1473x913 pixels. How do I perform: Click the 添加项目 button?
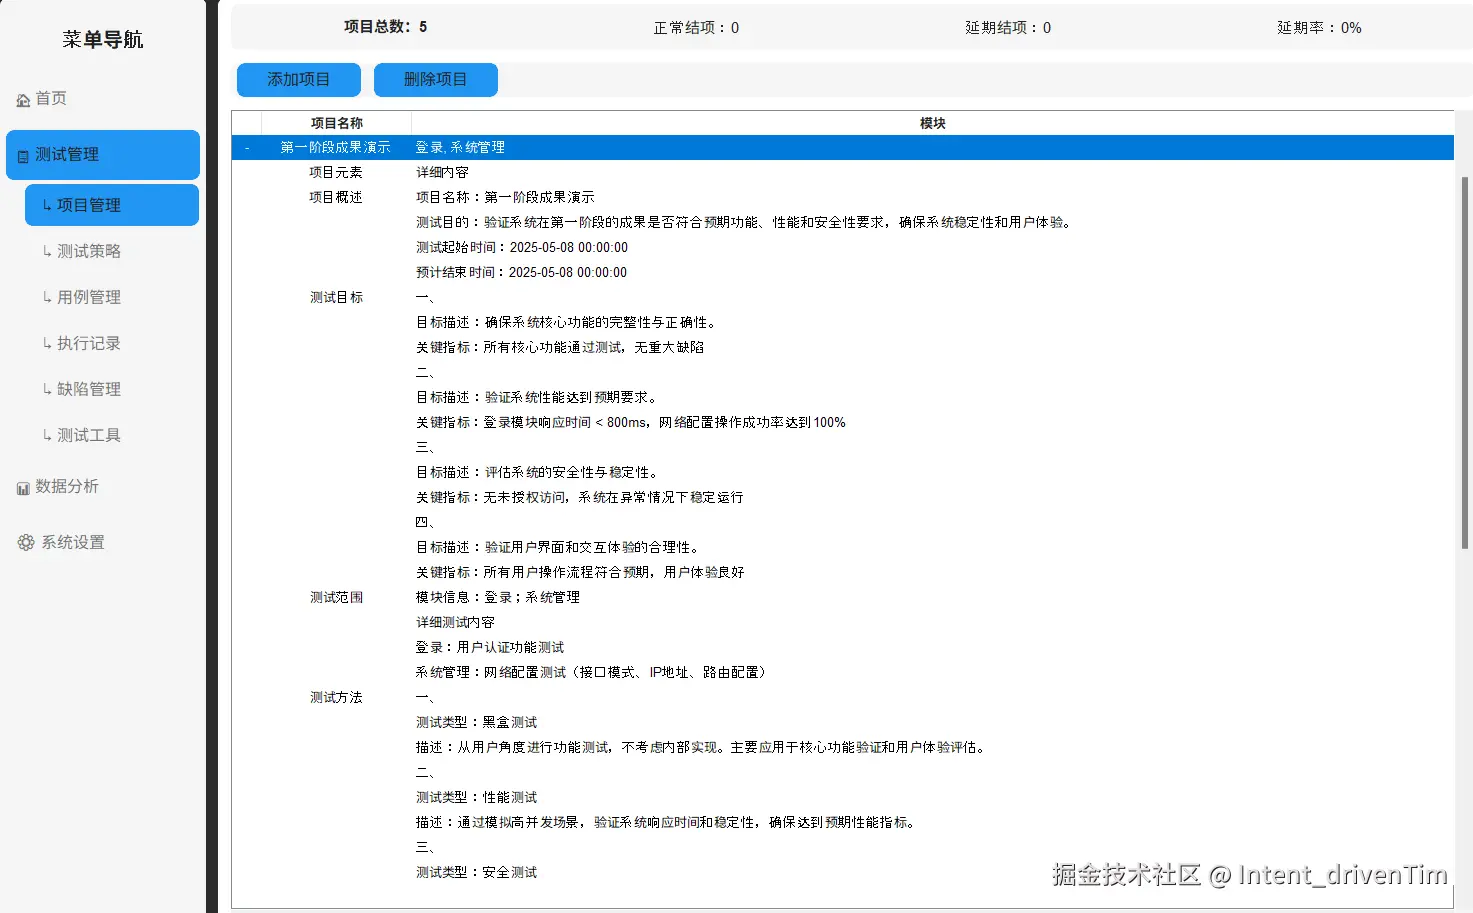(x=298, y=80)
